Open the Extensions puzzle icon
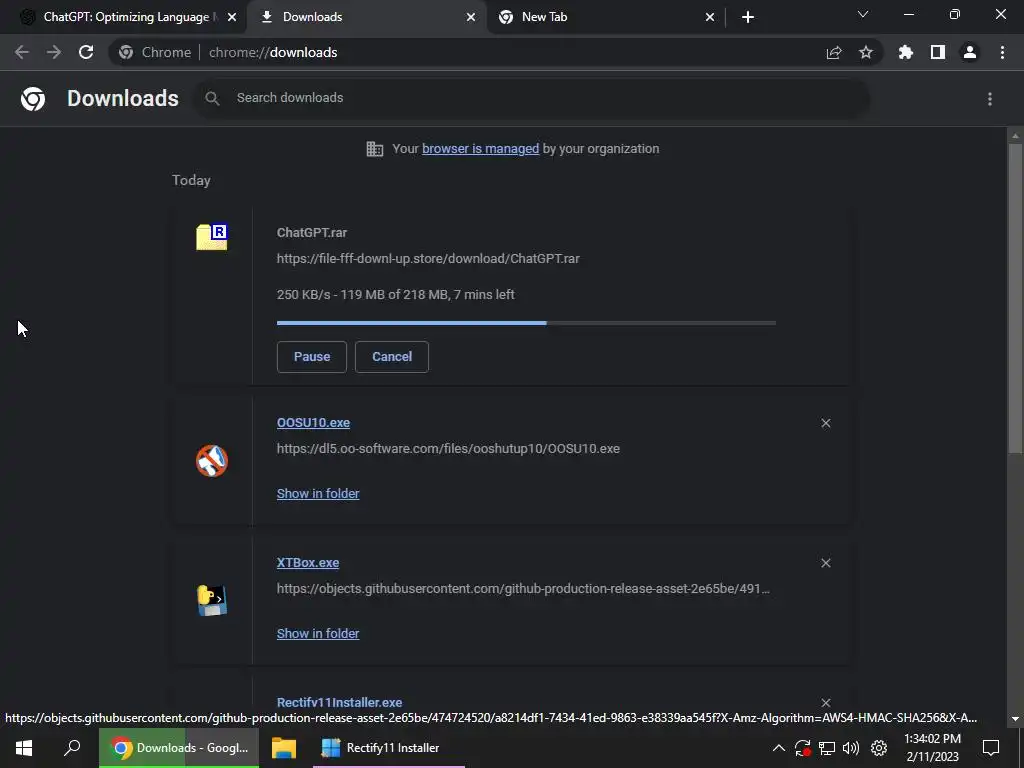The height and width of the screenshot is (768, 1024). tap(906, 52)
